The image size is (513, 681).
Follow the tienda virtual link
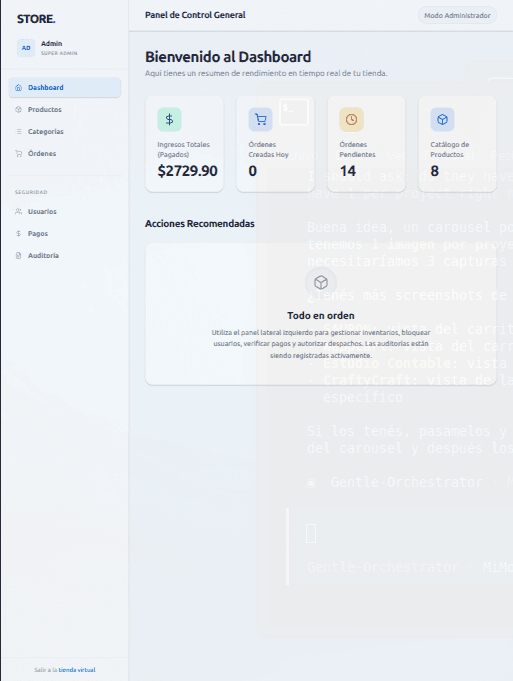coord(77,670)
